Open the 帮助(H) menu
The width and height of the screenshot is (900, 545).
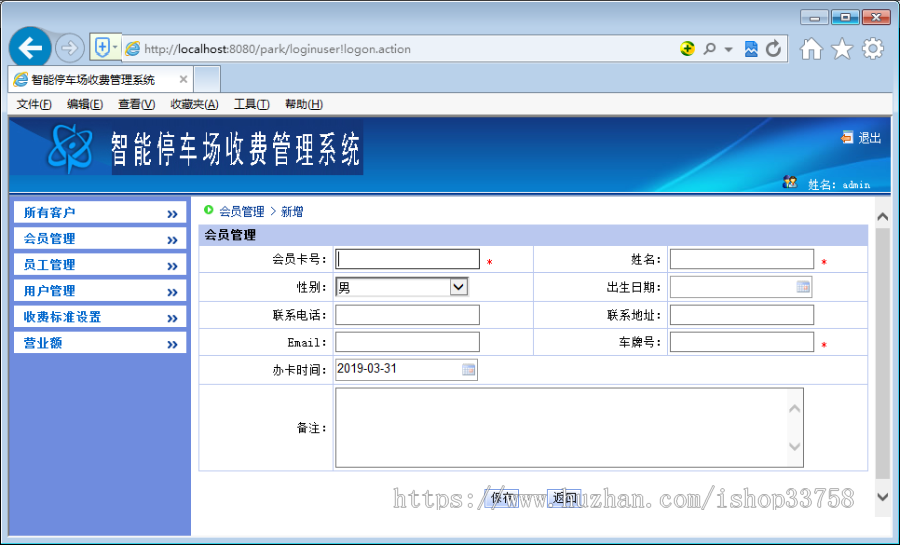tap(304, 104)
